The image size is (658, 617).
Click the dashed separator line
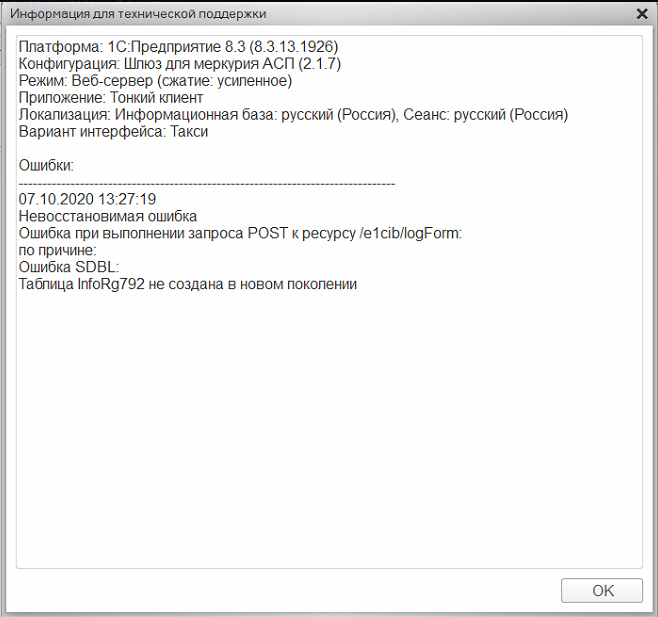pyautogui.click(x=207, y=184)
